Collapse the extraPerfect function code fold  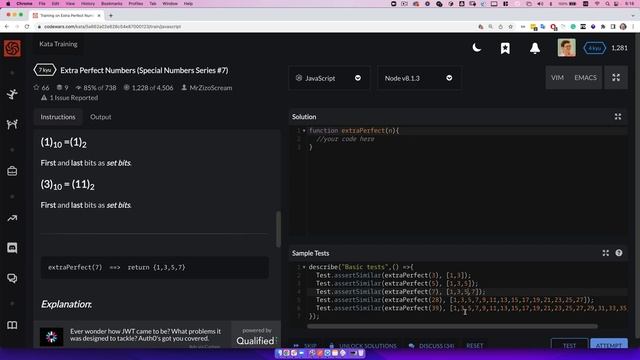pos(304,131)
